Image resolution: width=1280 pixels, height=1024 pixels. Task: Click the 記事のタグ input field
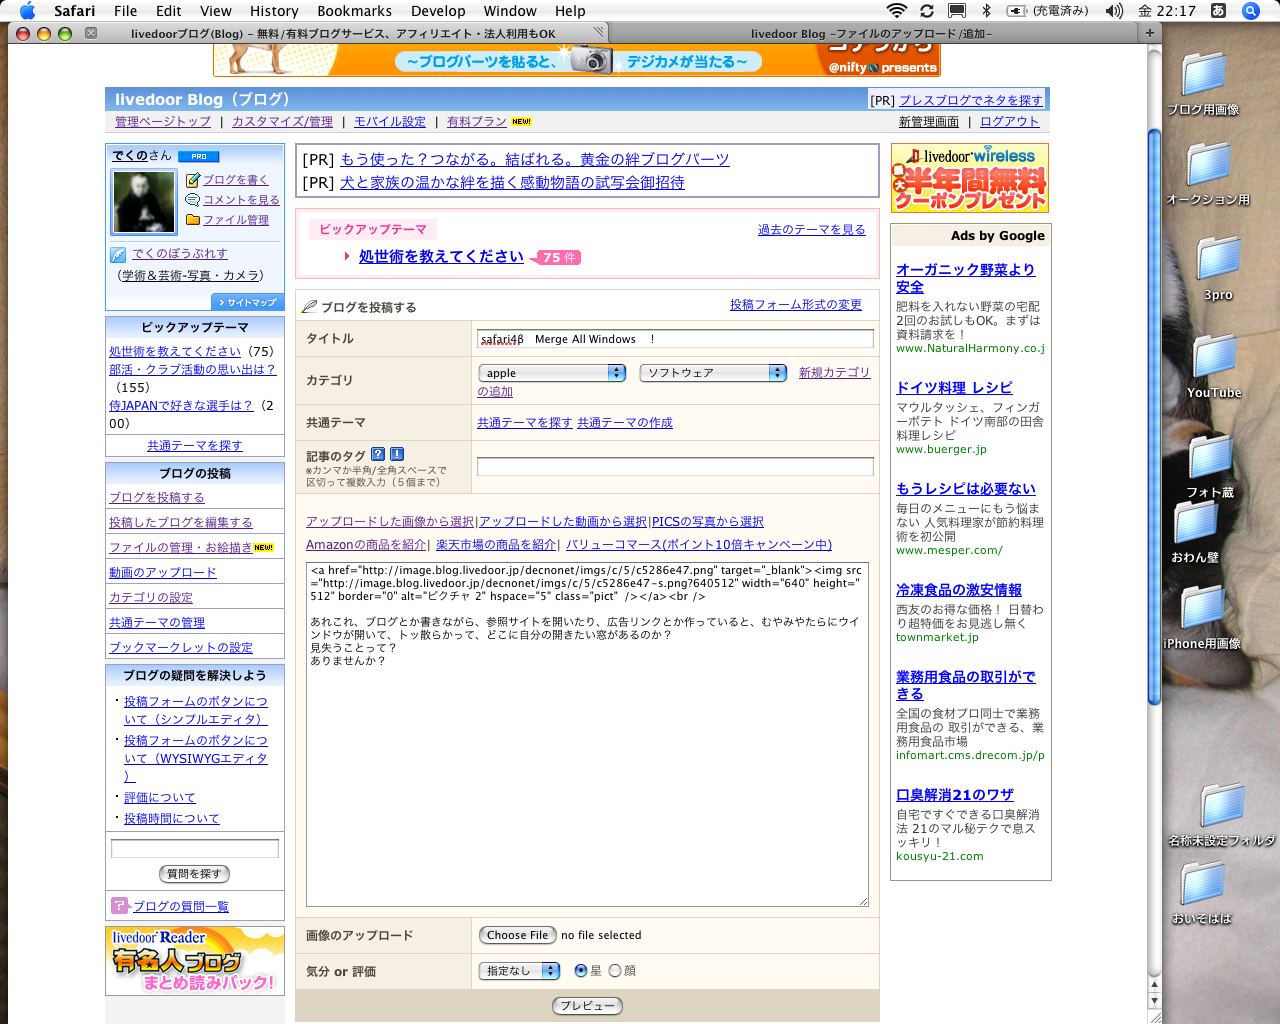[675, 467]
